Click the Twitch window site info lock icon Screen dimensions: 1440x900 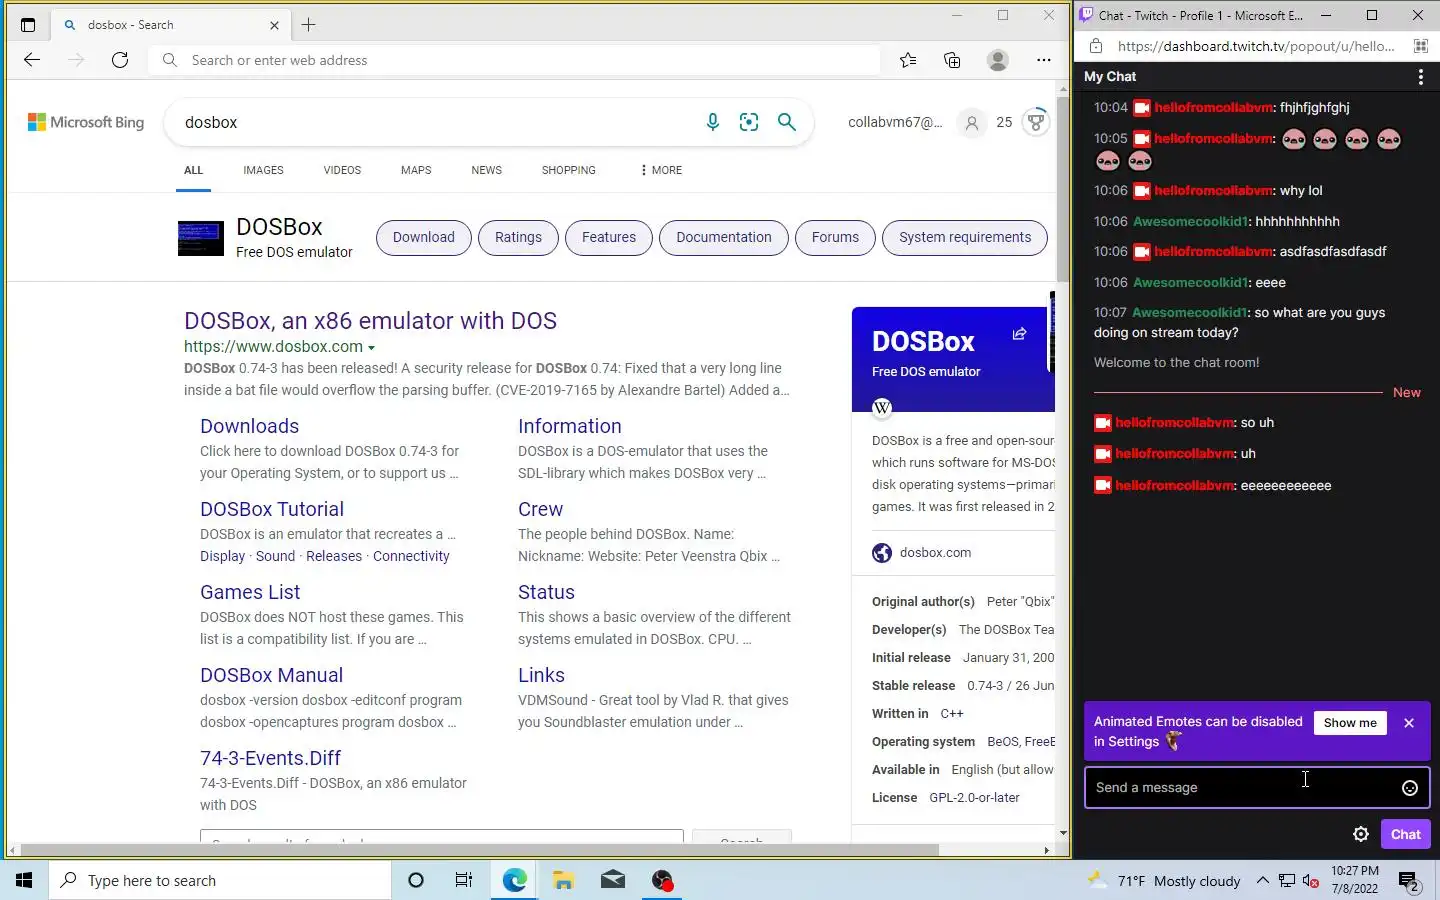click(1096, 46)
